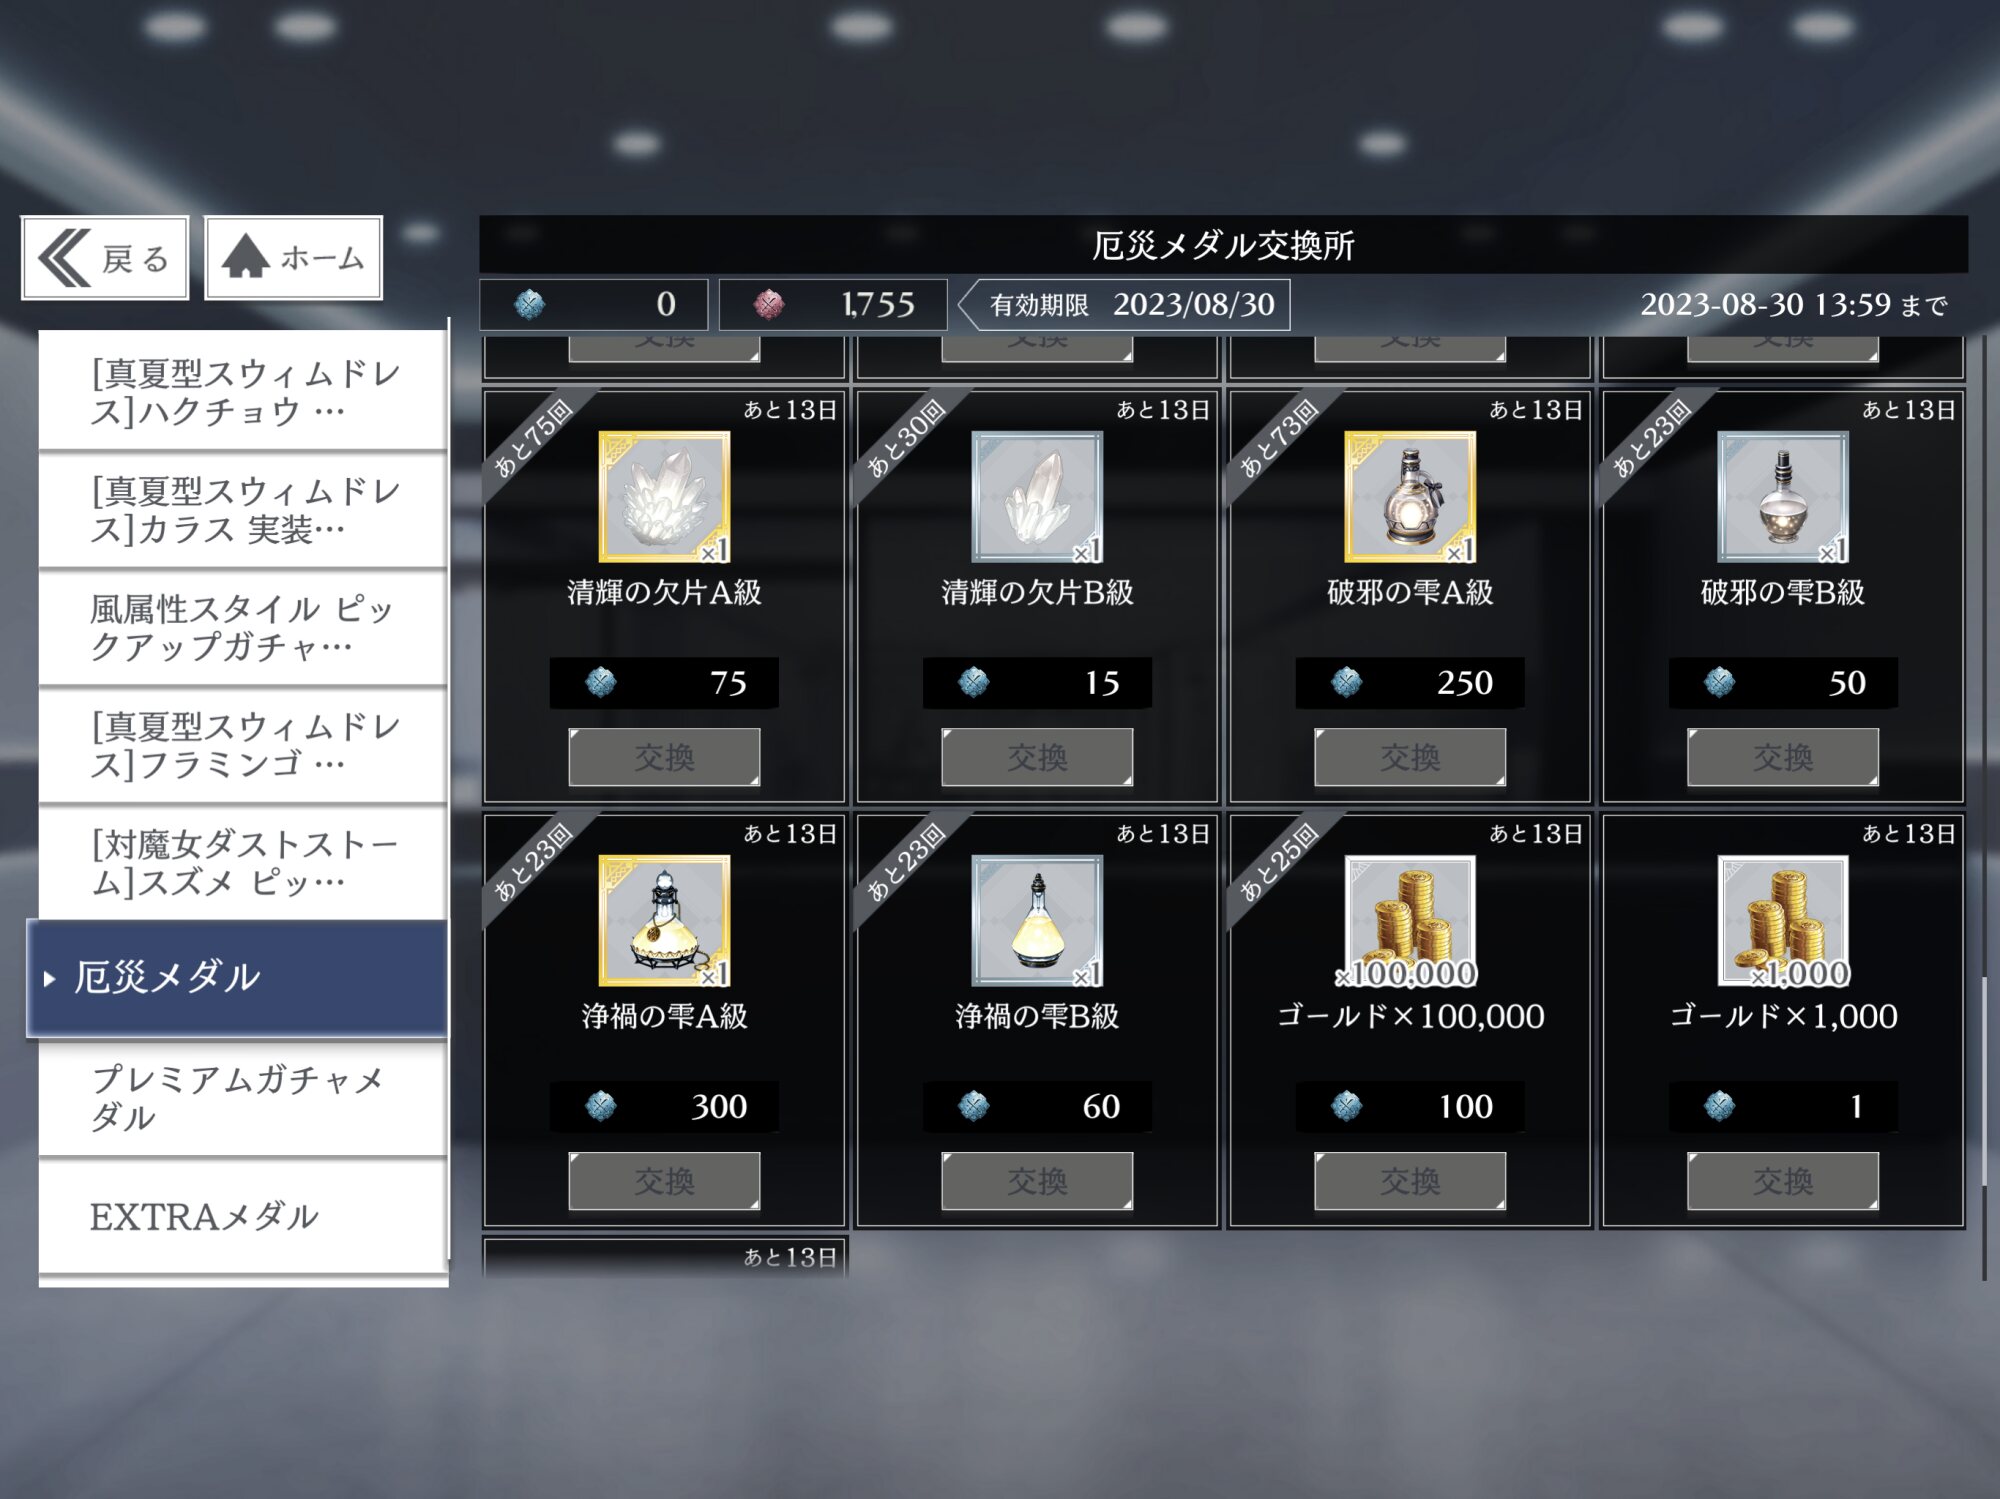This screenshot has width=2000, height=1499.
Task: Switch to the EXTRAメダル tab
Action: point(242,1216)
